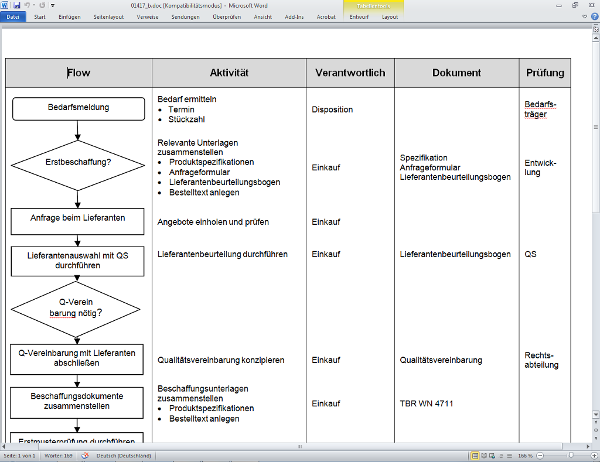
Task: Switch to the Seitenlayout tab
Action: tap(109, 18)
